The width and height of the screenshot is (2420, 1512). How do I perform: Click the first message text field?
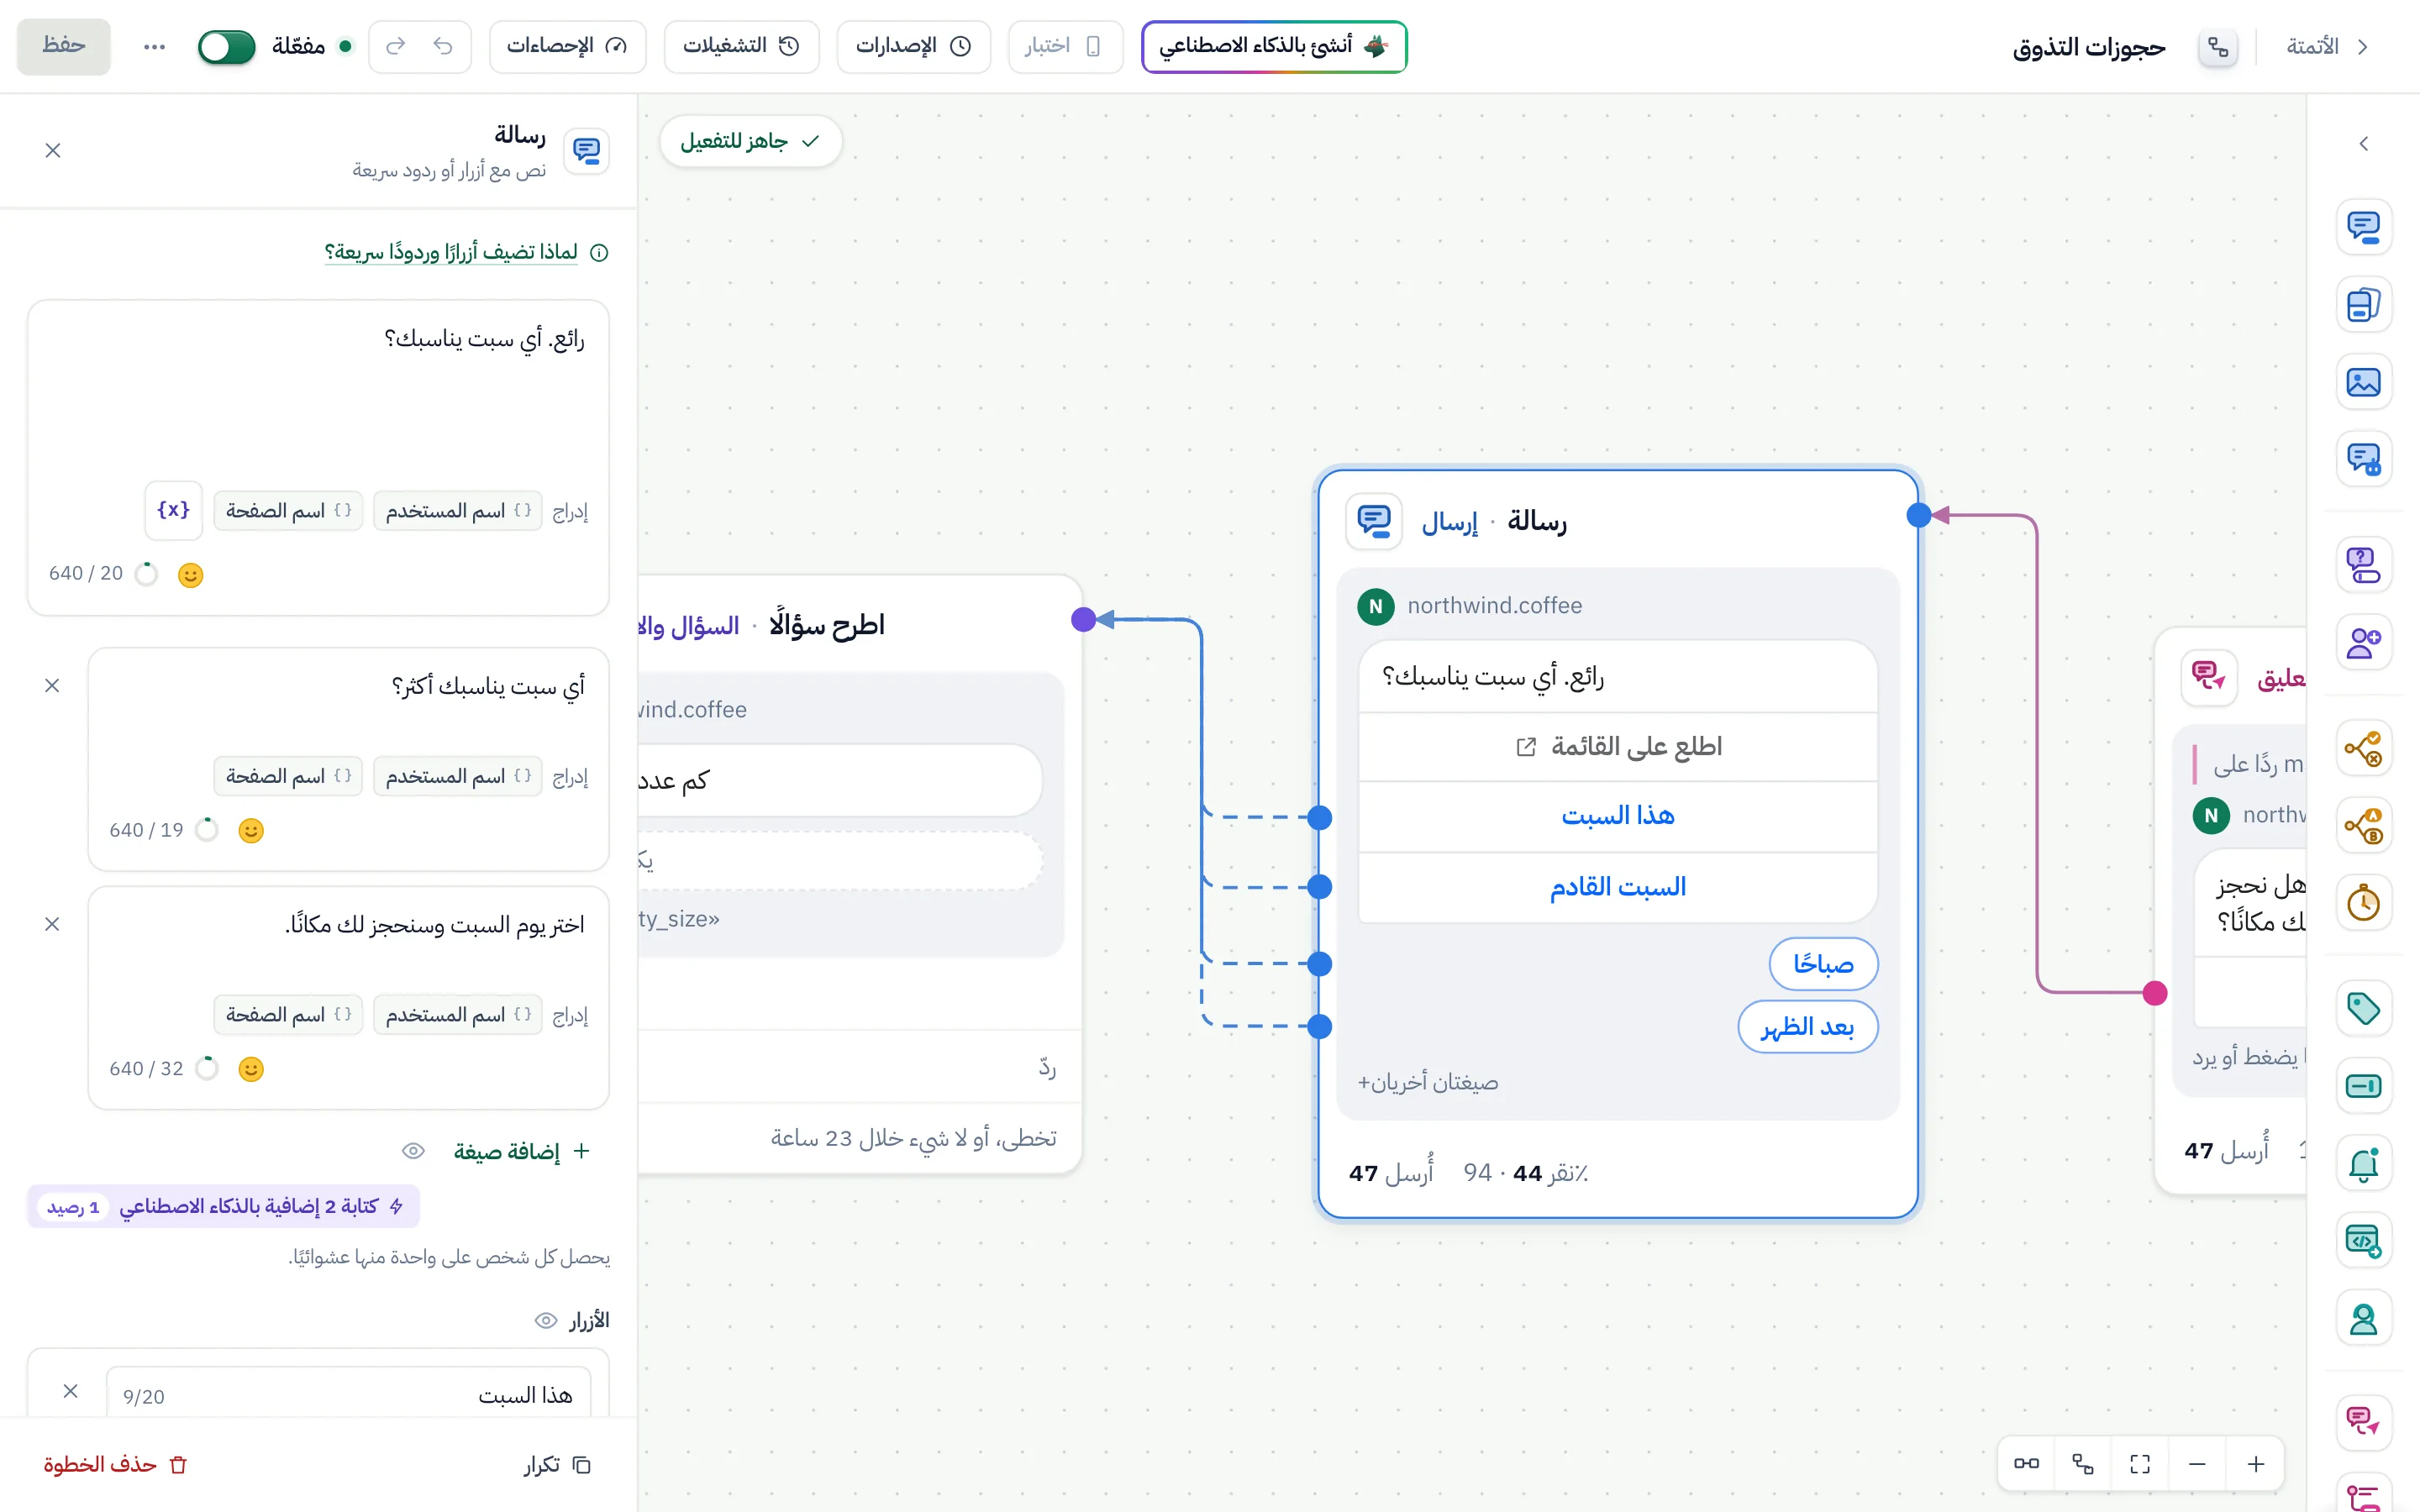tap(318, 395)
